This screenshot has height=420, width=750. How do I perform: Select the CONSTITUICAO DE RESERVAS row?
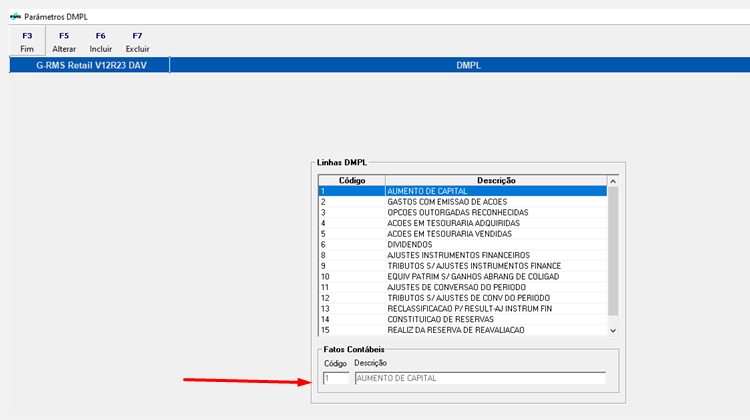[x=460, y=319]
